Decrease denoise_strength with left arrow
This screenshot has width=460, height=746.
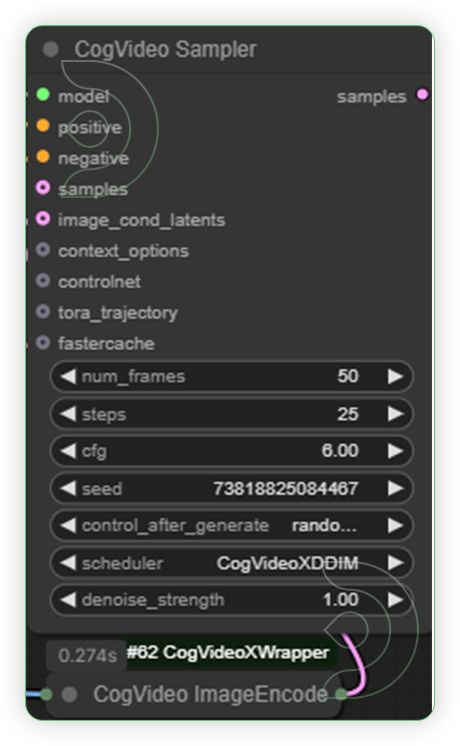(68, 600)
